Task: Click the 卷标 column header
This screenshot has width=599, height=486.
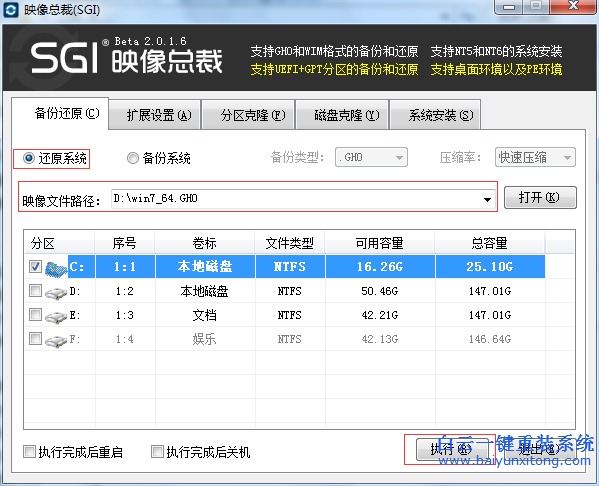Action: (205, 243)
